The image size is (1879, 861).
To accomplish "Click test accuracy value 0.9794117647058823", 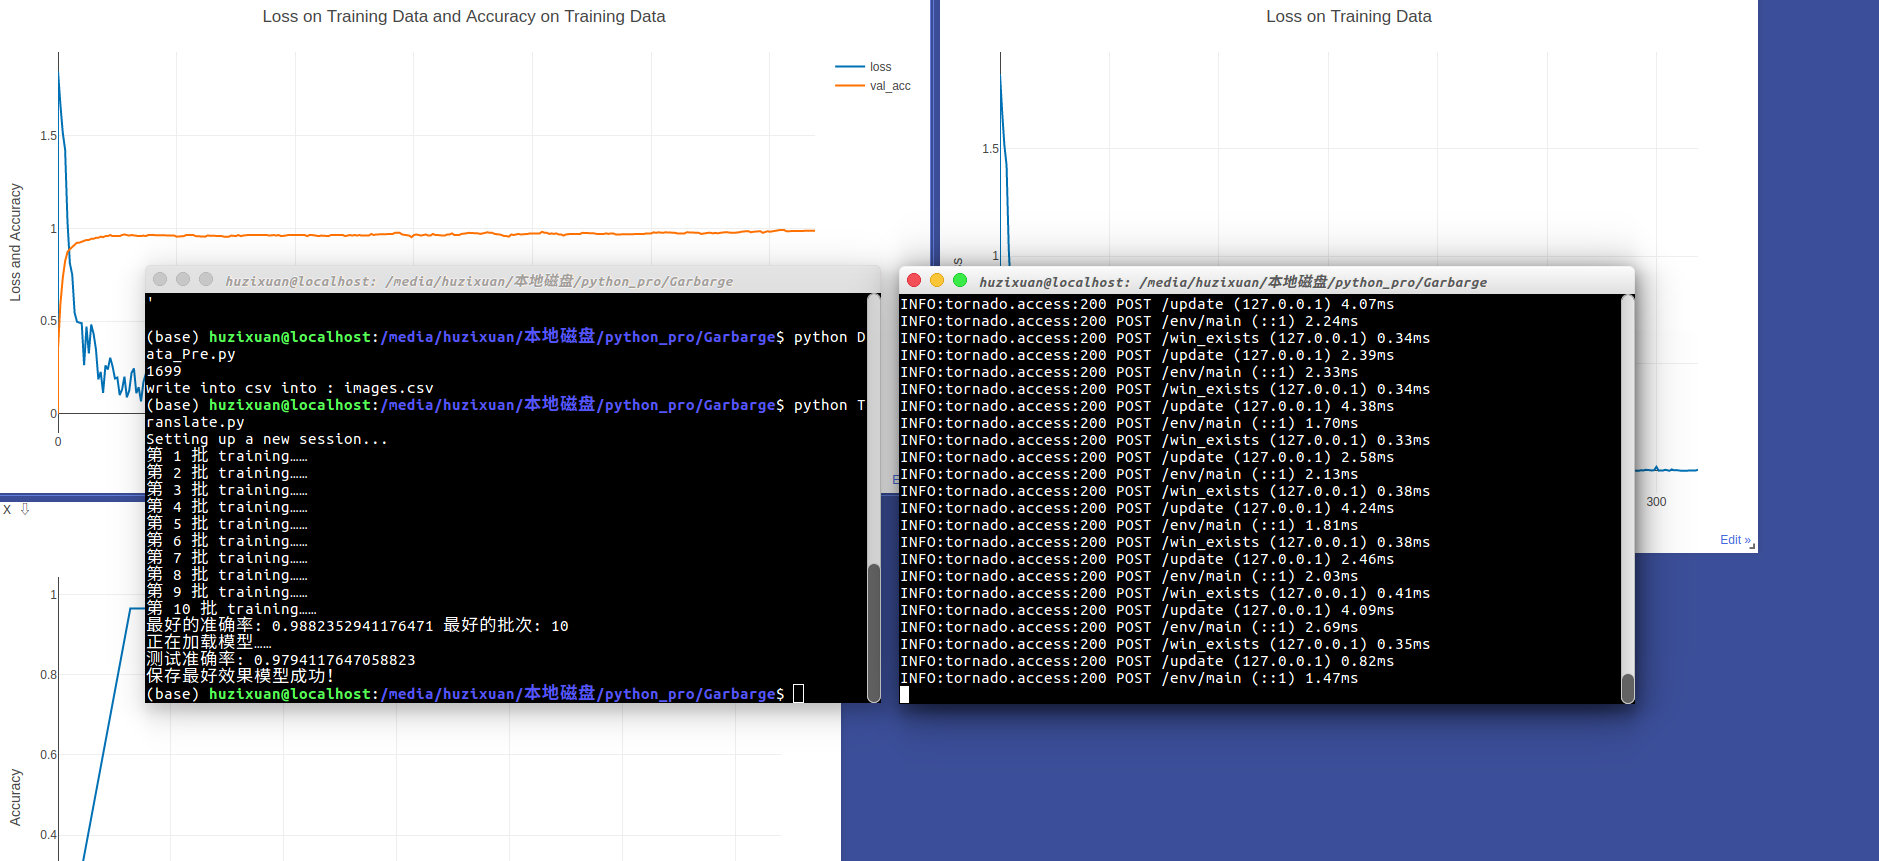I will (335, 660).
